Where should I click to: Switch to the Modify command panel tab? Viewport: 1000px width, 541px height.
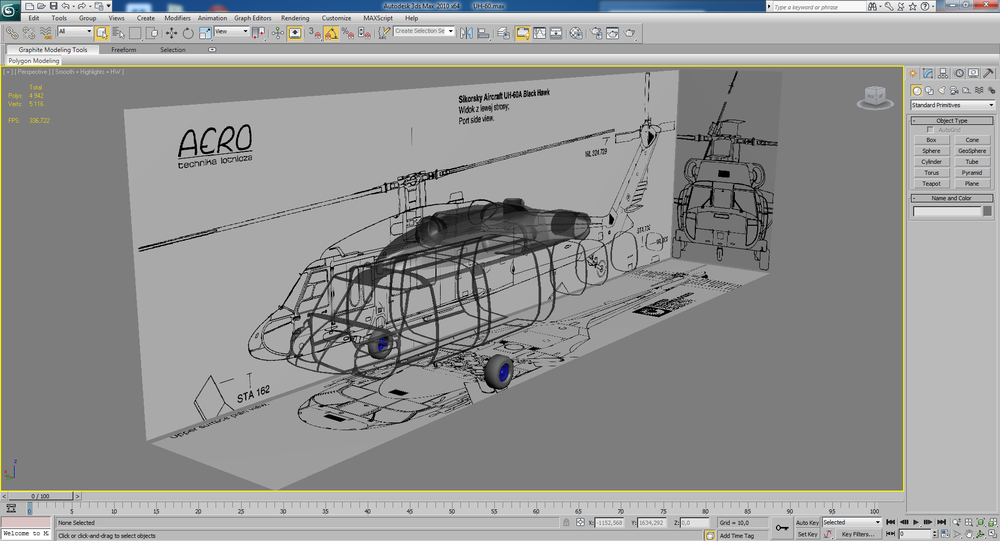[928, 73]
